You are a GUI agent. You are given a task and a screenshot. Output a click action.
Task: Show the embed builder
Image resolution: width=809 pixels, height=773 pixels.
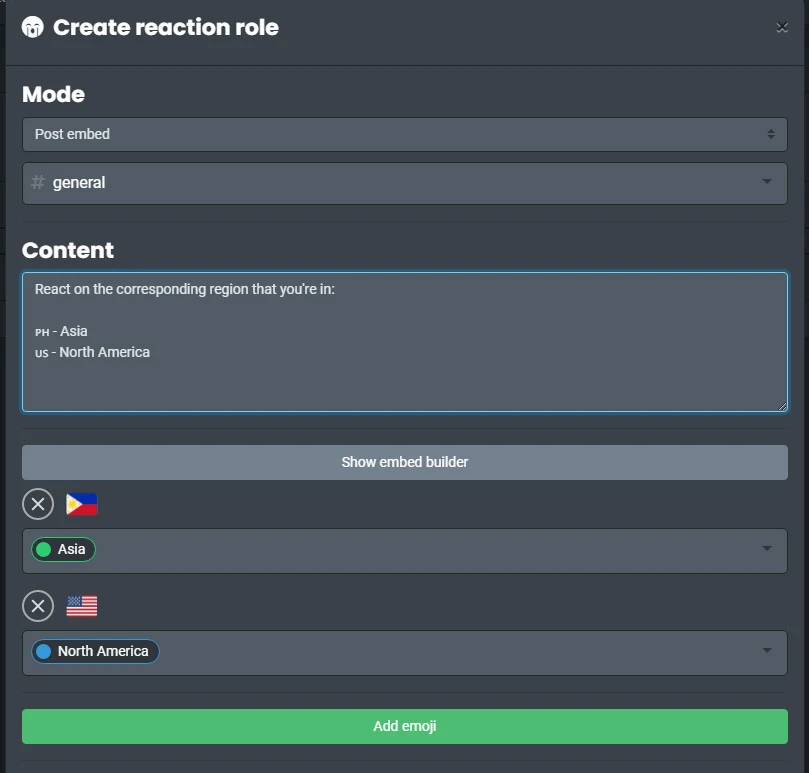point(404,462)
